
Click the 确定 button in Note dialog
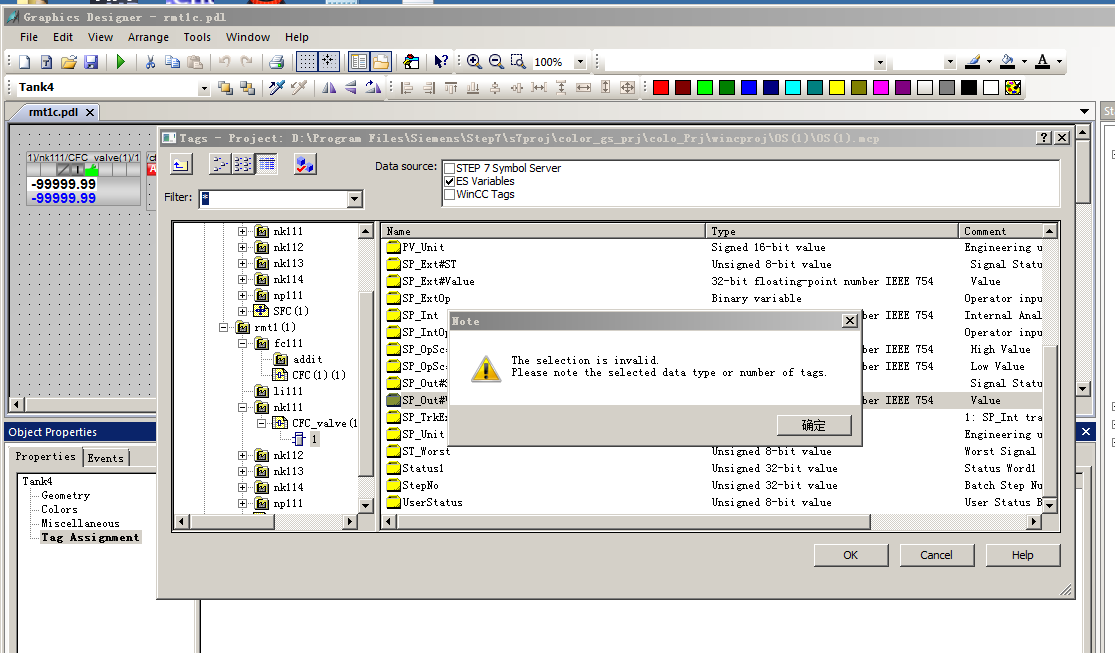(x=814, y=425)
